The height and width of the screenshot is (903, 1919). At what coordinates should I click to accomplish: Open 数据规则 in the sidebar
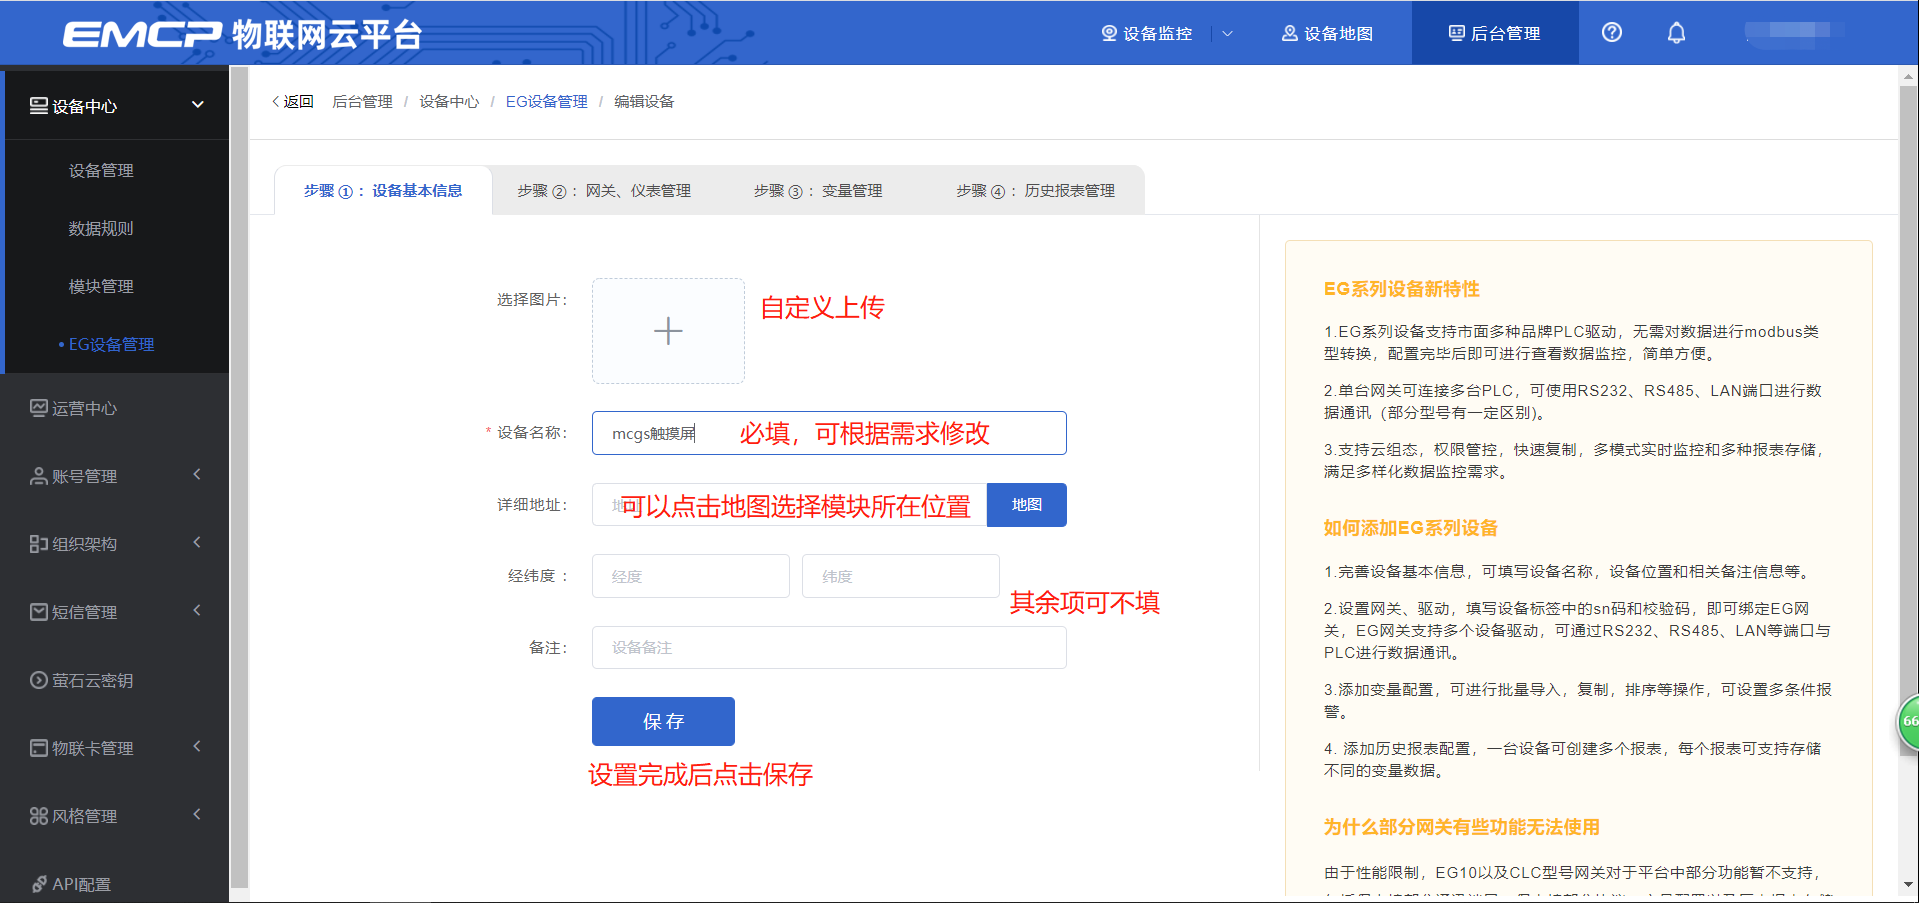[101, 229]
